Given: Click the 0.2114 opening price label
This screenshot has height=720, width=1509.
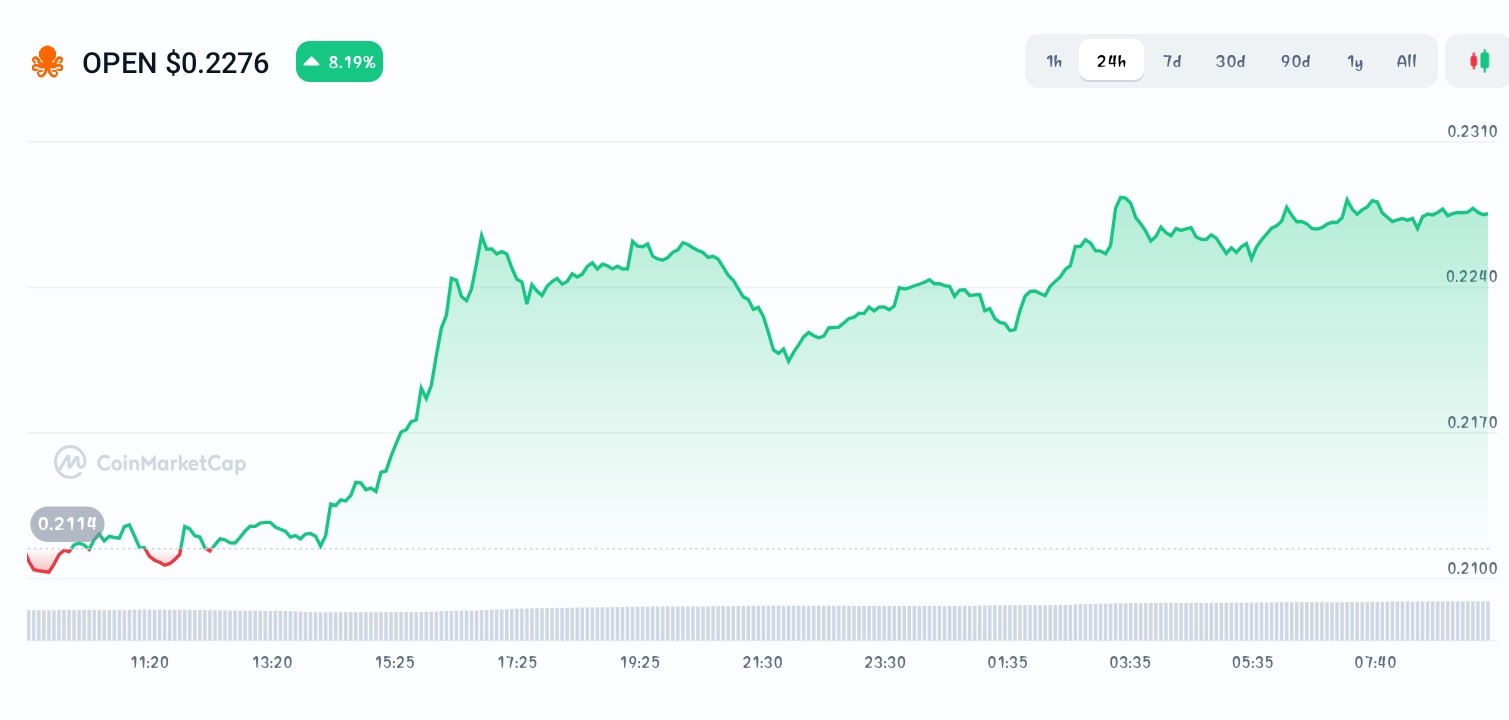Looking at the screenshot, I should tap(67, 524).
